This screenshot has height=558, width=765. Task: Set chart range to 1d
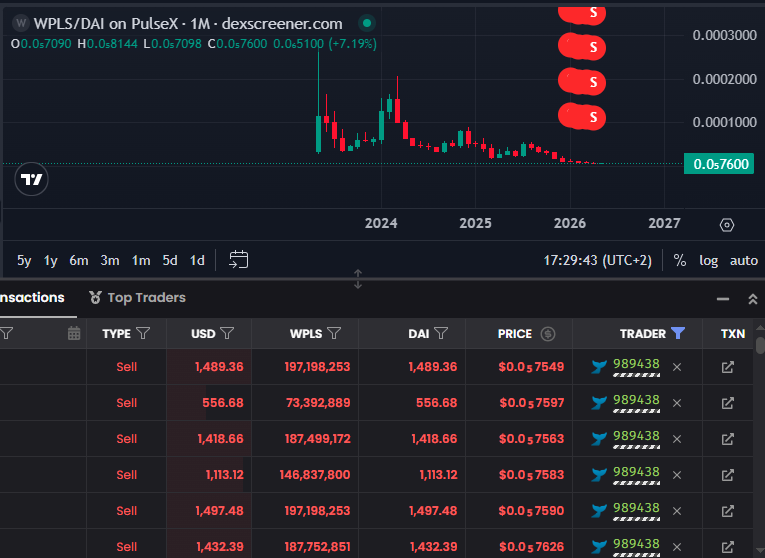(197, 260)
